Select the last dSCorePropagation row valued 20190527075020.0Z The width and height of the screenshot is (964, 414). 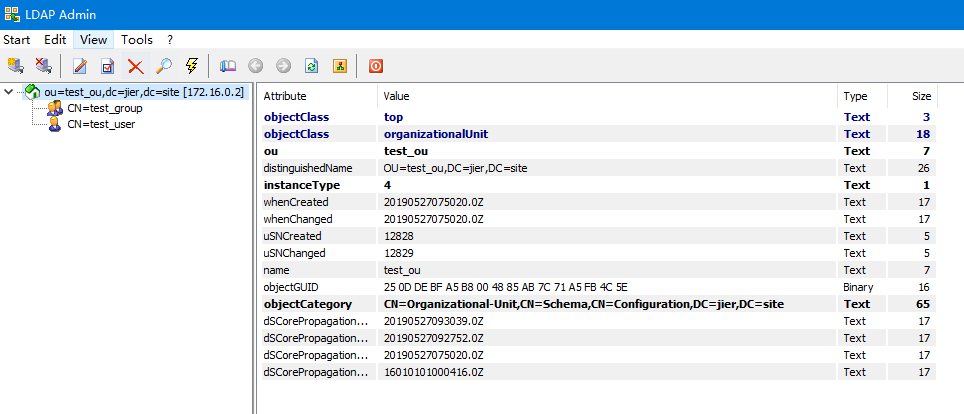tap(599, 355)
